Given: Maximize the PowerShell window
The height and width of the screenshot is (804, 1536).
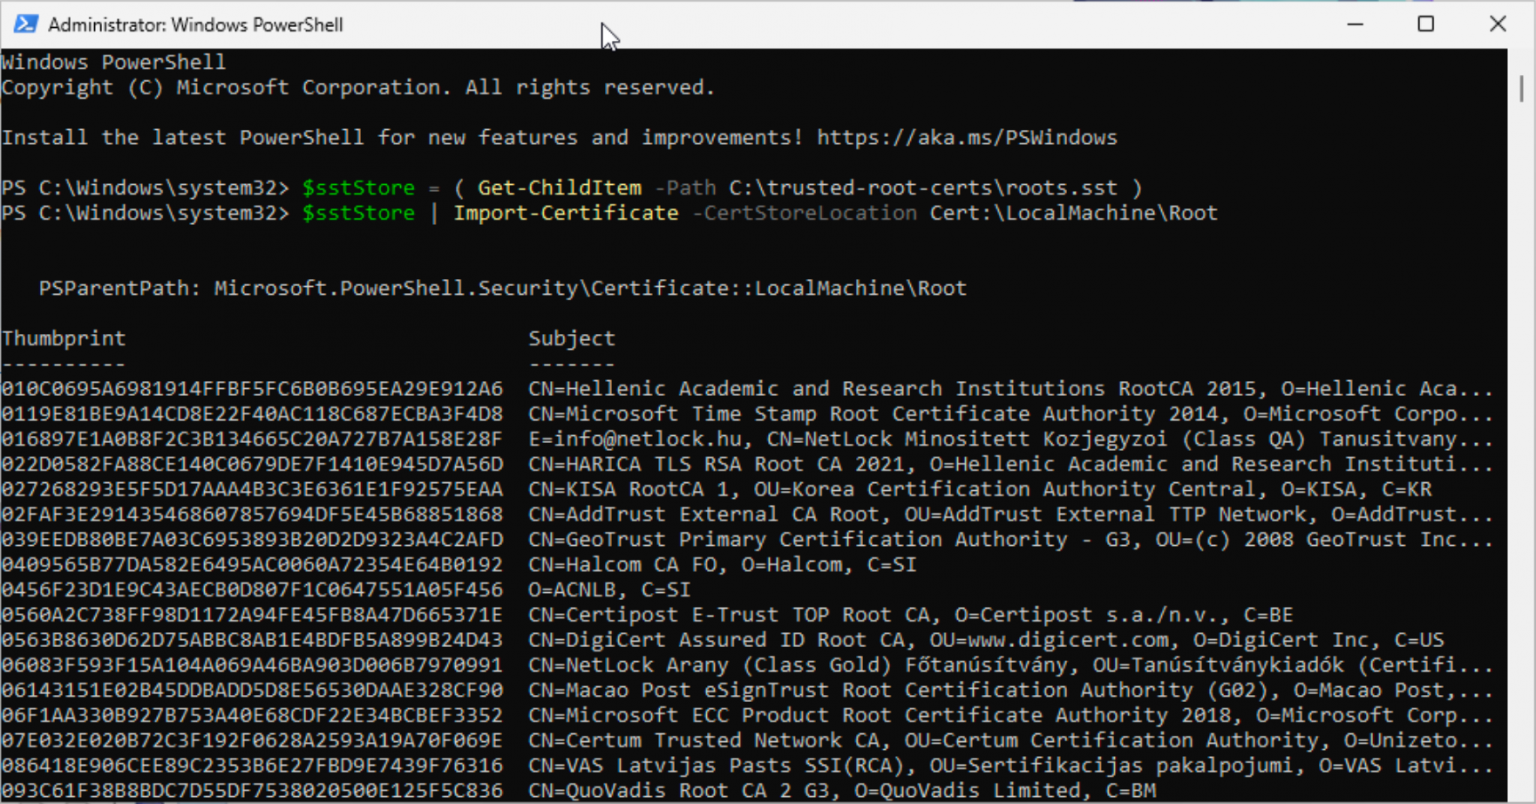Looking at the screenshot, I should click(x=1426, y=23).
